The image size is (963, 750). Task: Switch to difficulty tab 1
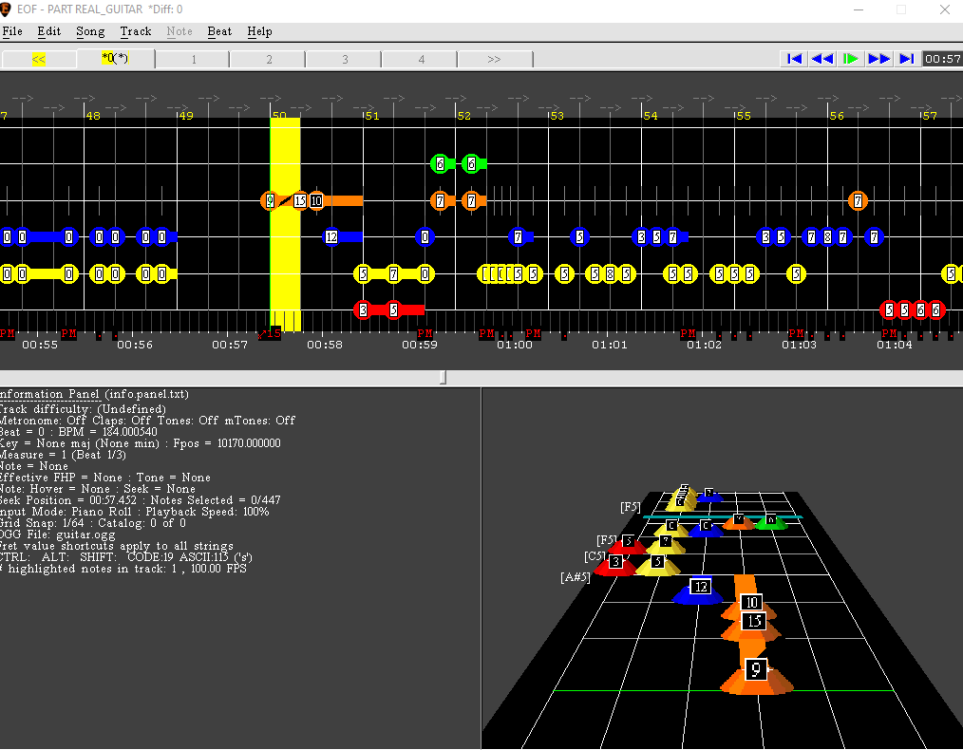pyautogui.click(x=193, y=59)
